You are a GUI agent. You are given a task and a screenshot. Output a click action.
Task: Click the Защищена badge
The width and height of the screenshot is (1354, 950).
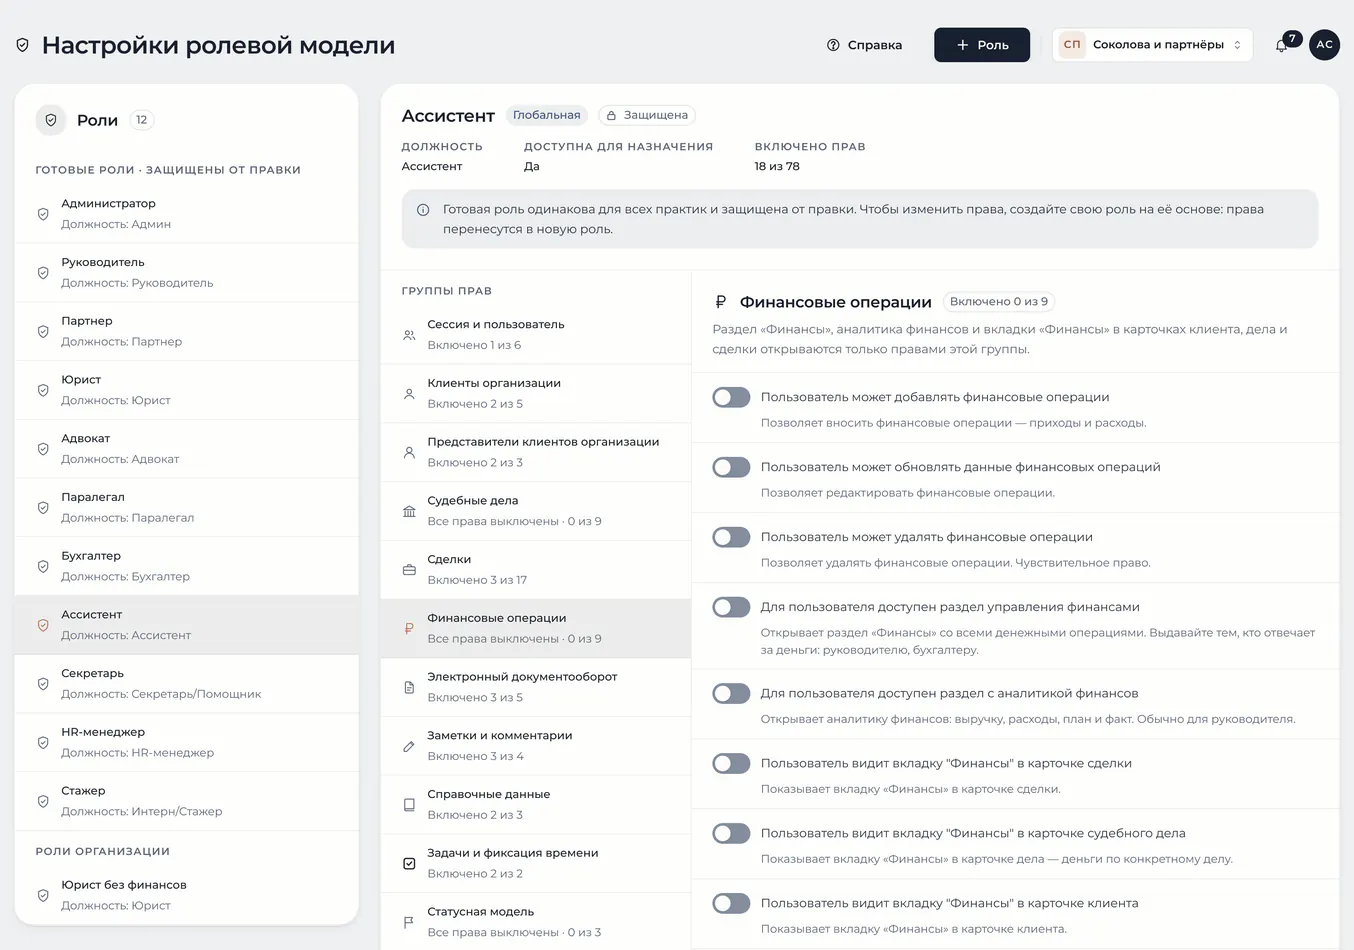coord(647,115)
